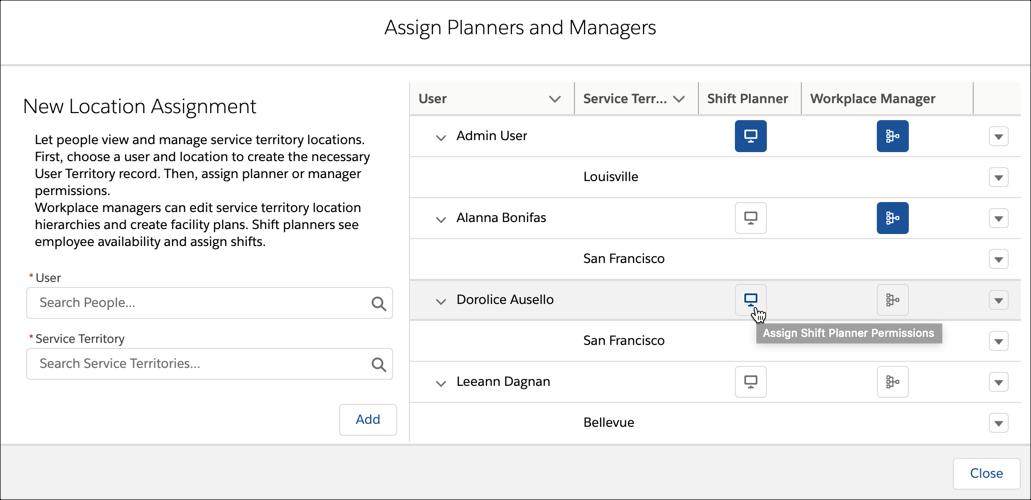Add the new location assignment

[368, 420]
